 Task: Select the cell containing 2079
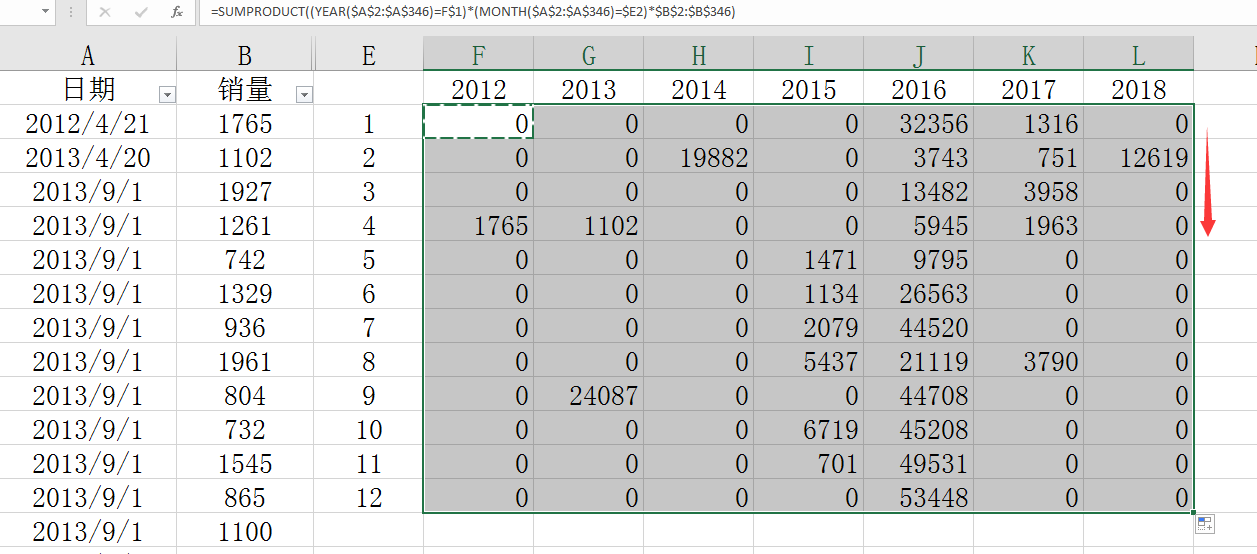809,327
